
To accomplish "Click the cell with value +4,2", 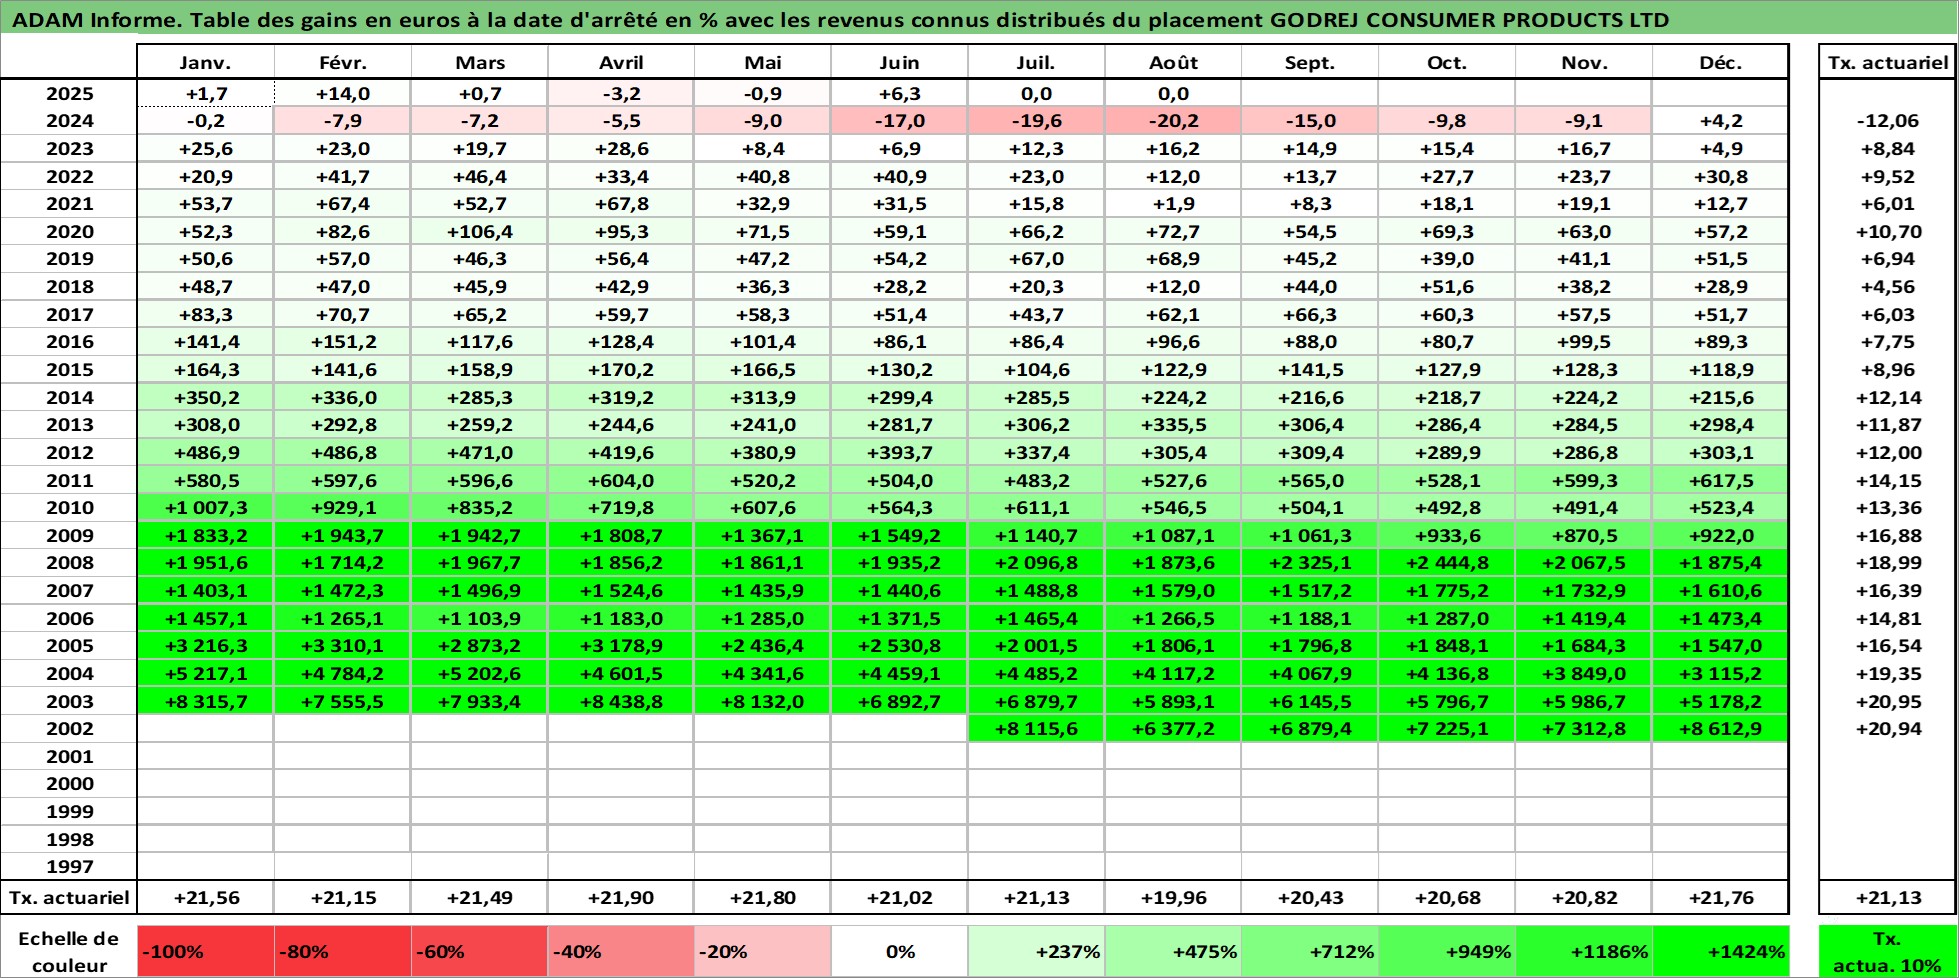I will tap(1720, 120).
